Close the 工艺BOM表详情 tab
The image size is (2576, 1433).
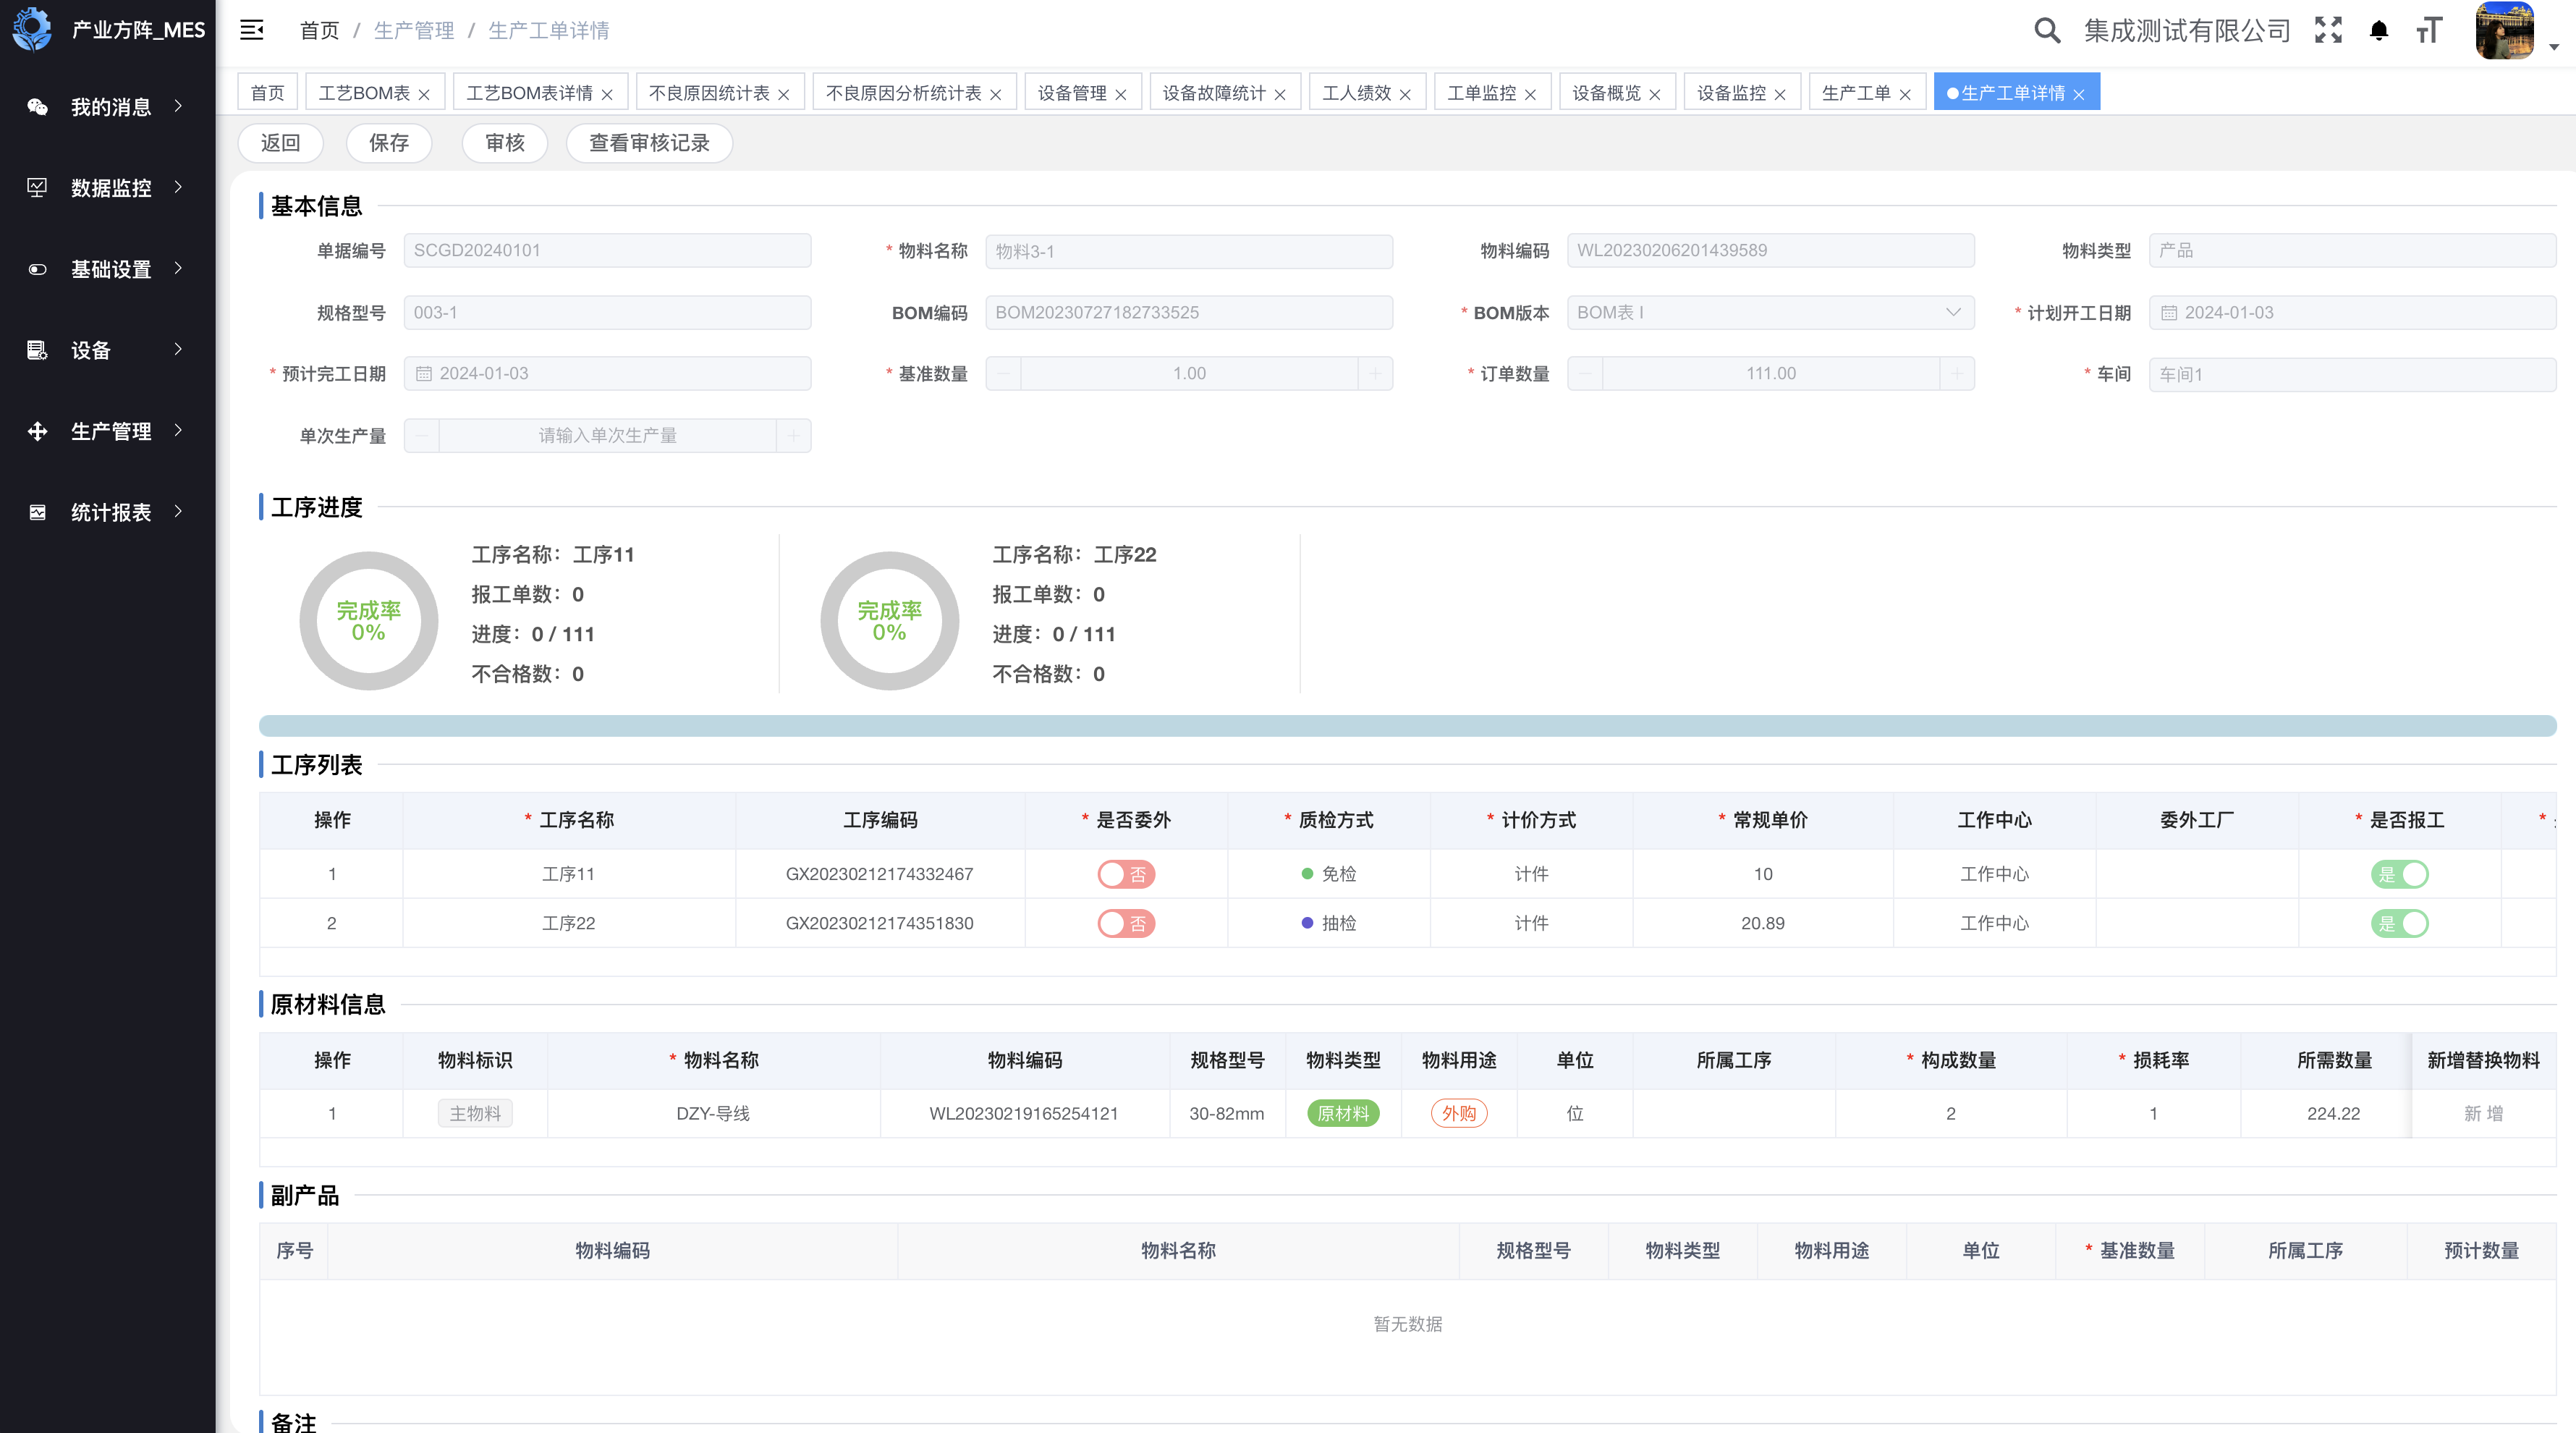(x=607, y=94)
